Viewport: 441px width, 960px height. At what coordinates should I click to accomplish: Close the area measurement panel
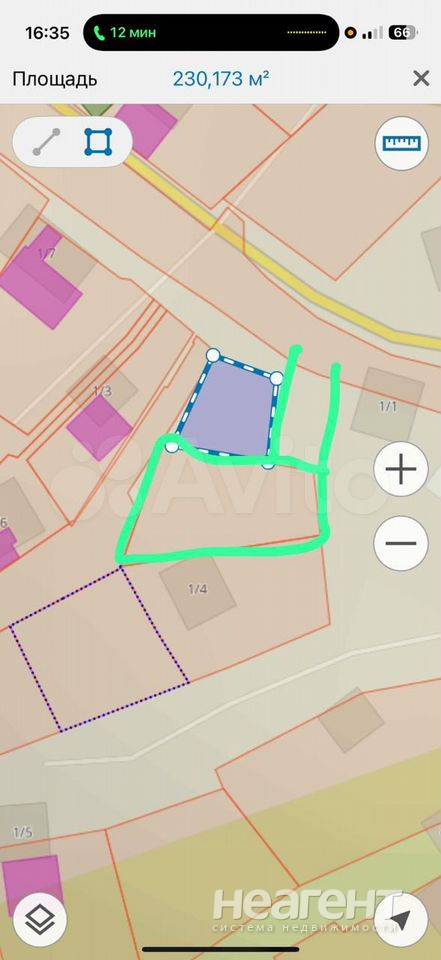point(421,78)
